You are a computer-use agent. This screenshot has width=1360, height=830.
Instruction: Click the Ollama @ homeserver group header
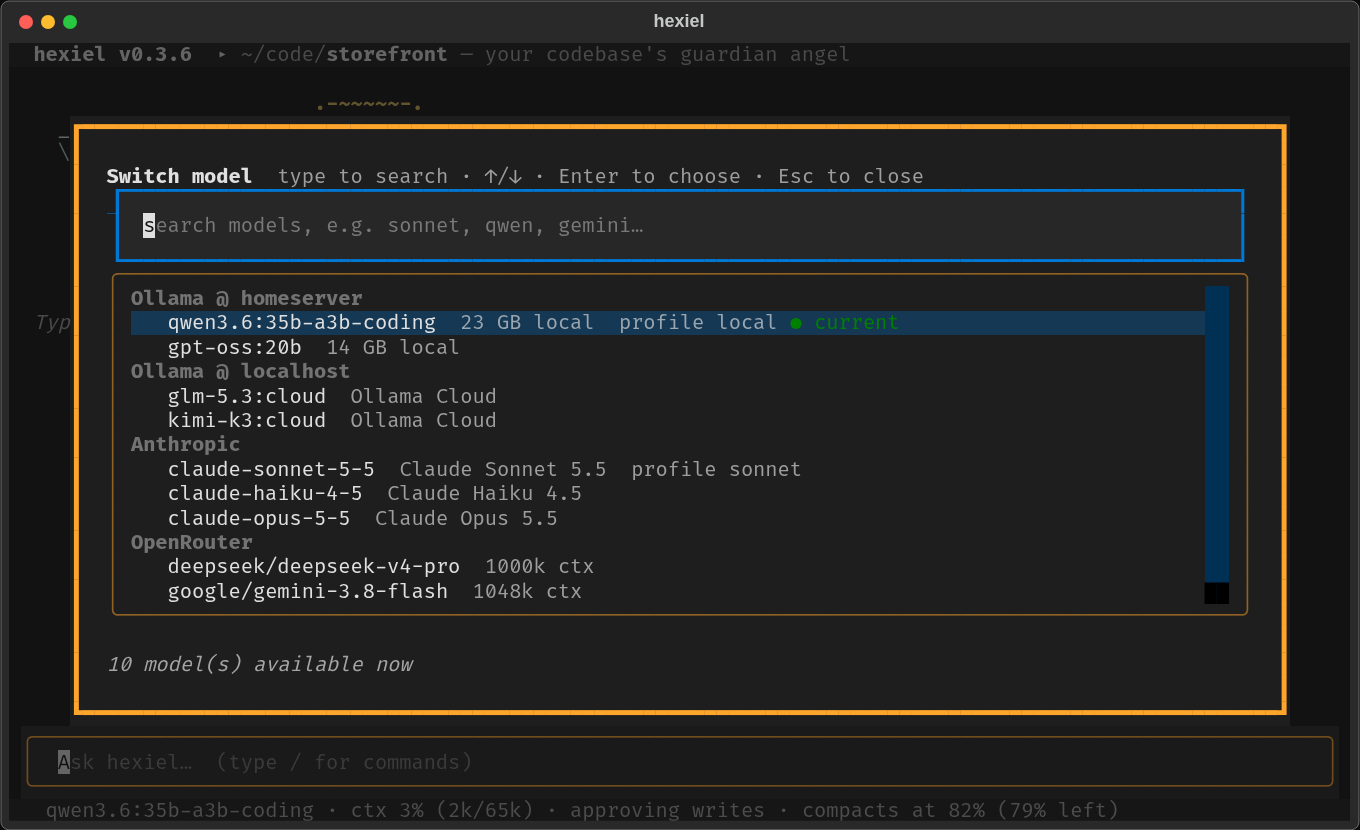point(247,298)
